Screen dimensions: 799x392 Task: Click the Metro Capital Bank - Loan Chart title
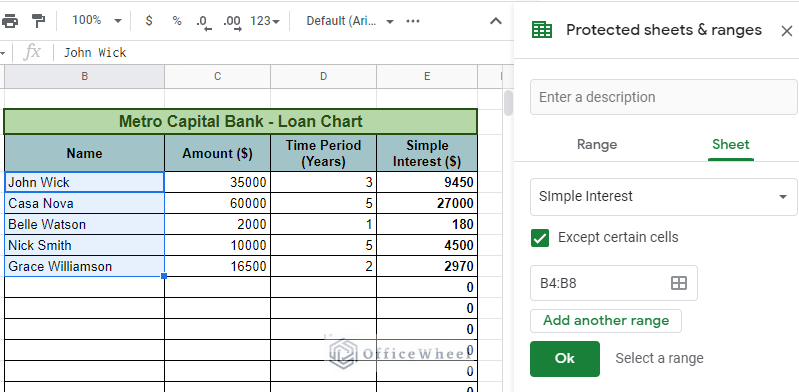(x=241, y=121)
